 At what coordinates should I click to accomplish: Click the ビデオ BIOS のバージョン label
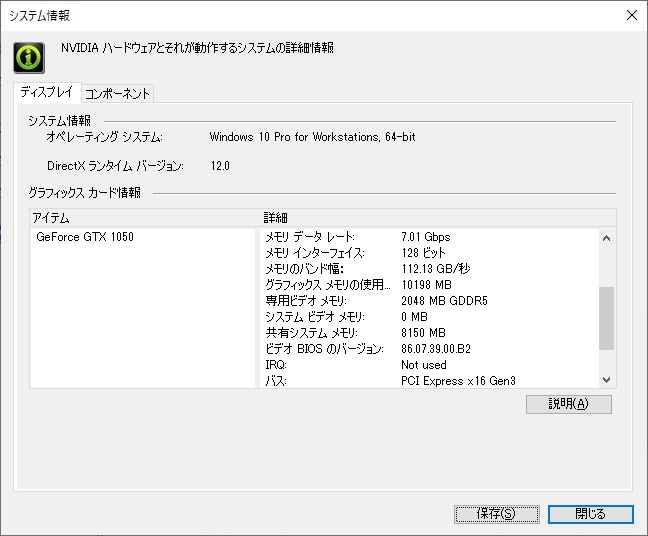click(x=324, y=349)
